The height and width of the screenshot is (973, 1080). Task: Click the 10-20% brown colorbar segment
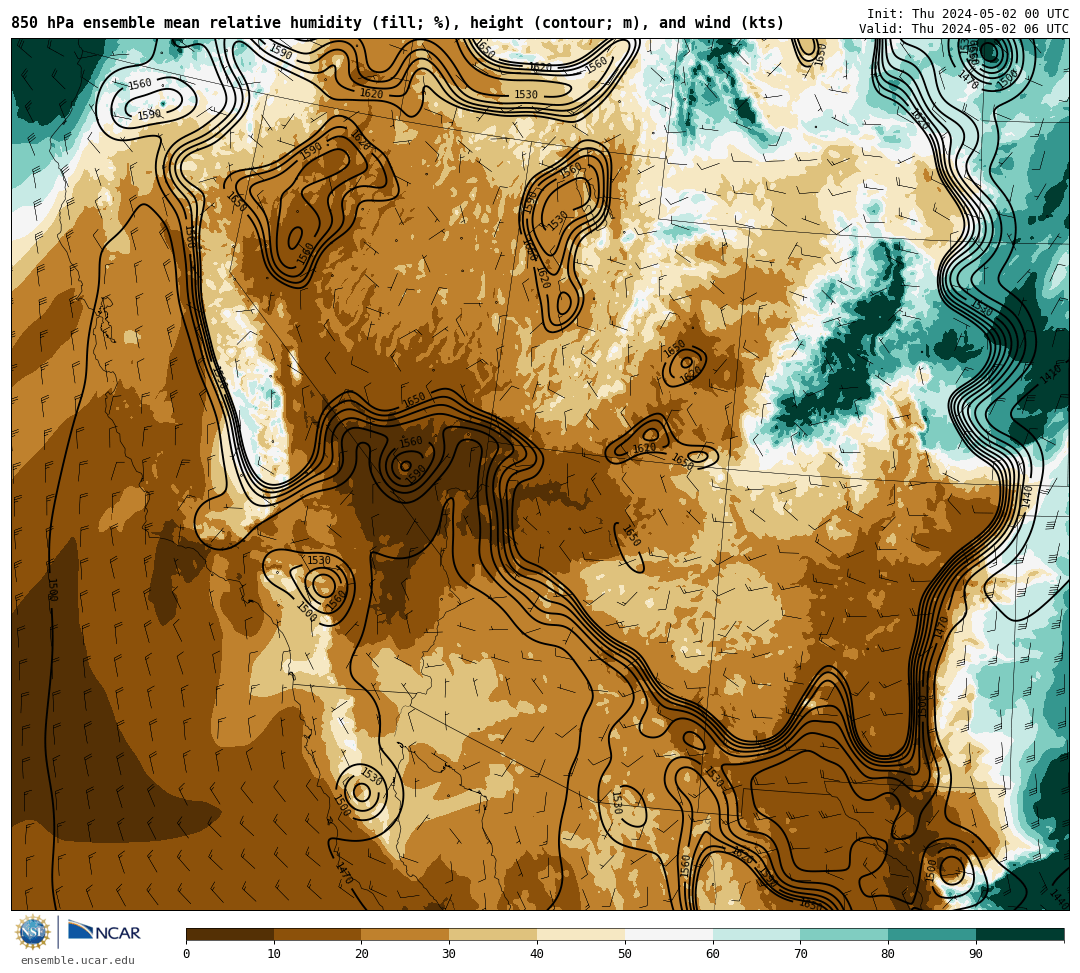coord(318,934)
